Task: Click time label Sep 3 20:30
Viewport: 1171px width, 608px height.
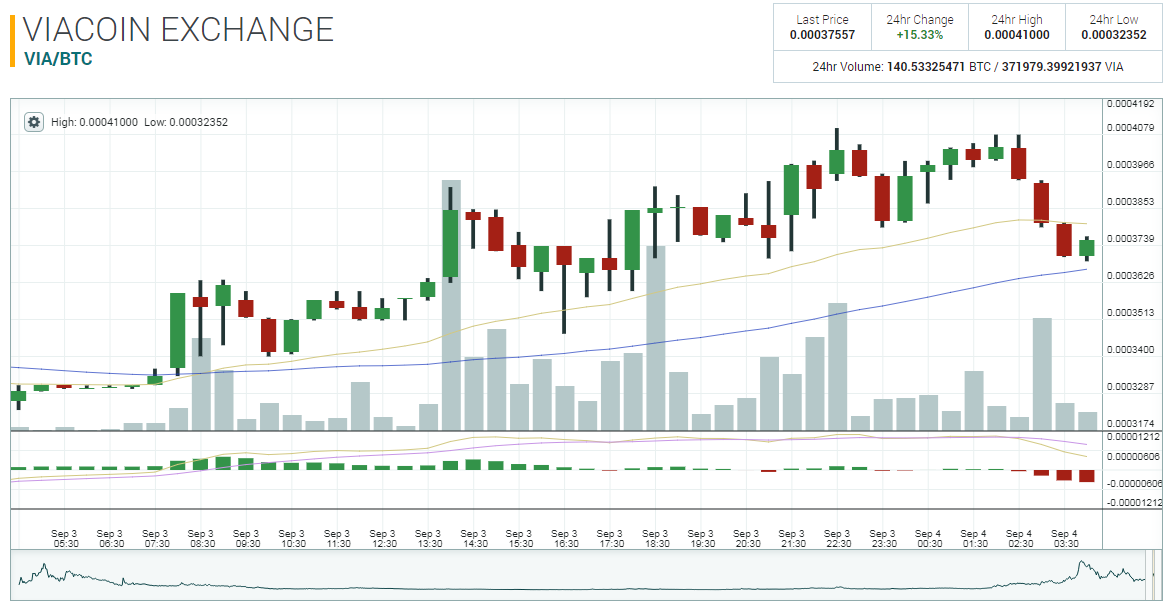Action: click(x=748, y=539)
